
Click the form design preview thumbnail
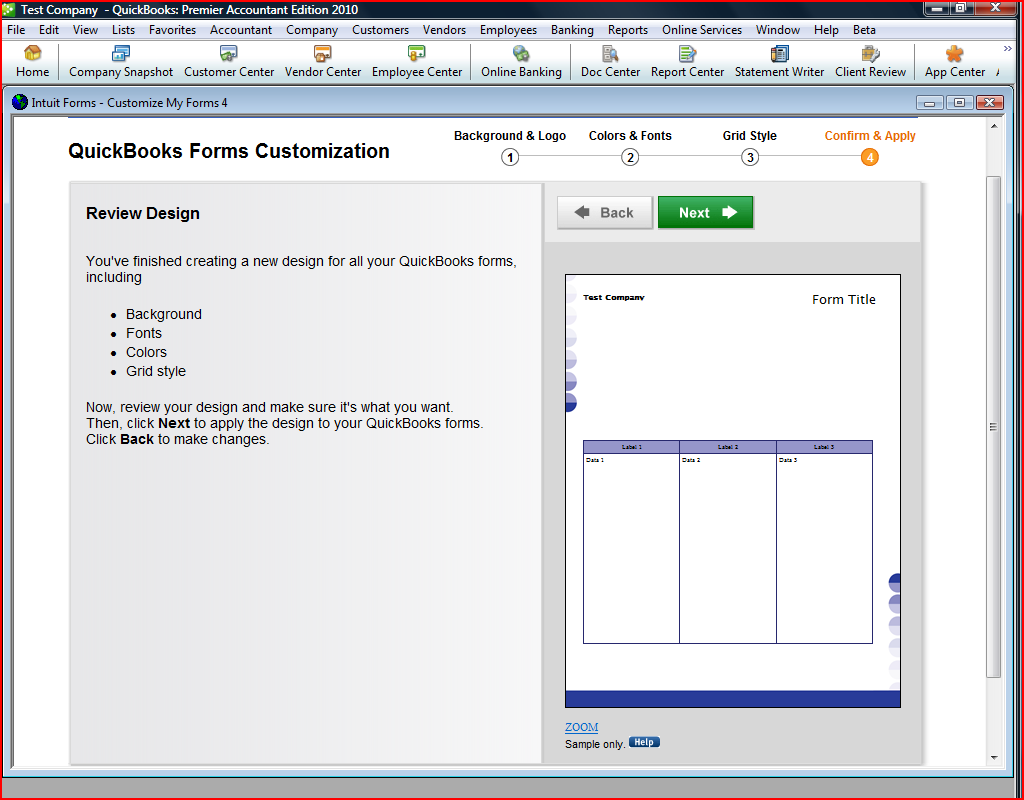pos(733,490)
